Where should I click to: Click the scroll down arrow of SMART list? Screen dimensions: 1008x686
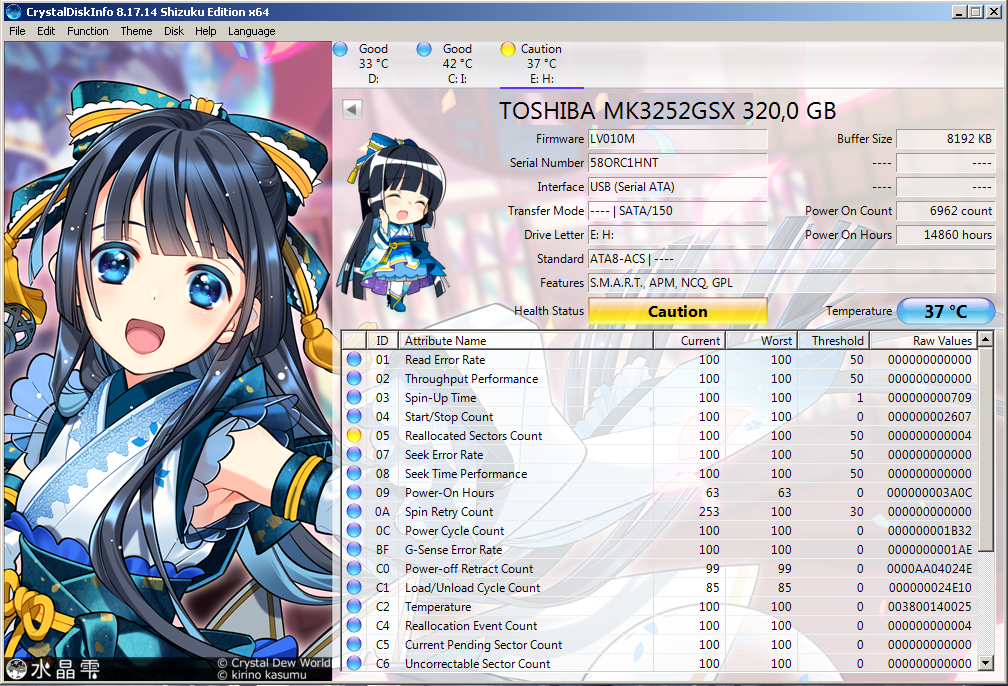pos(986,663)
